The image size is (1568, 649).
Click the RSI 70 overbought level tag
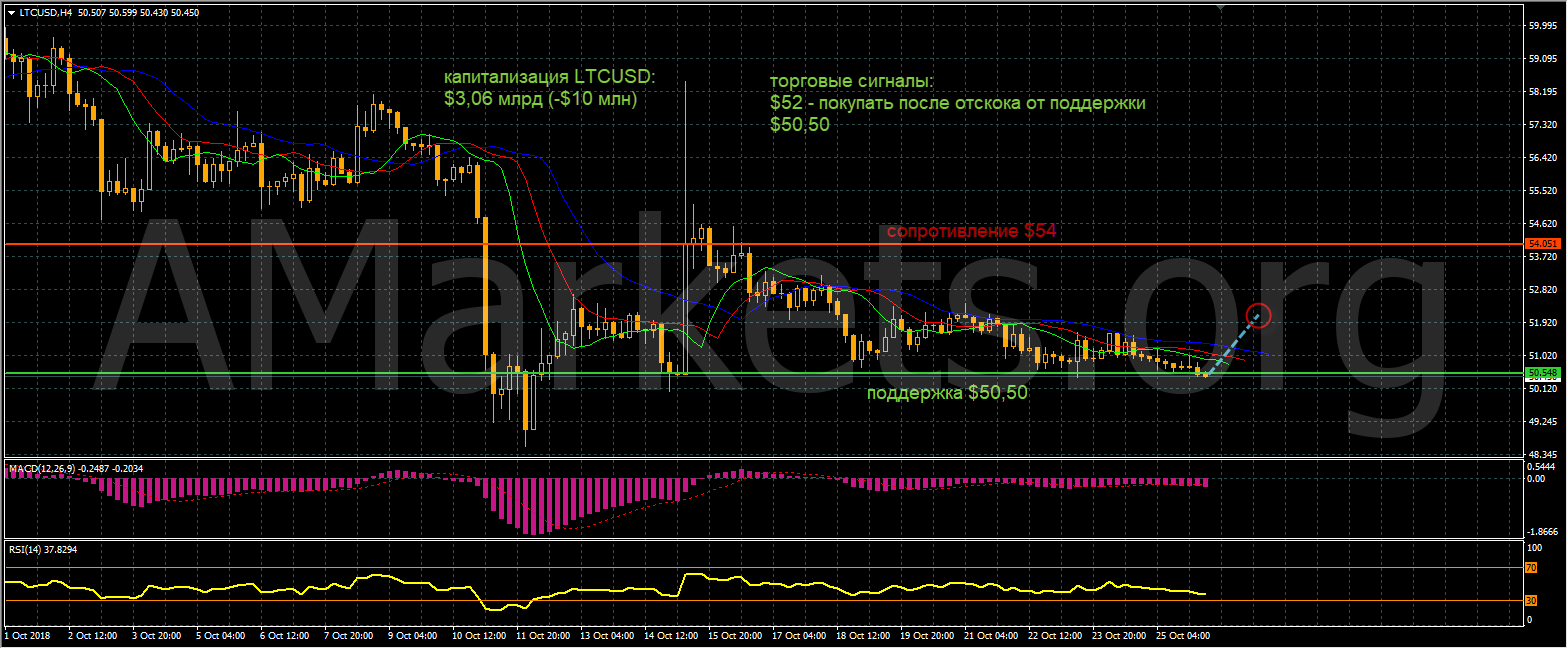pyautogui.click(x=1531, y=568)
